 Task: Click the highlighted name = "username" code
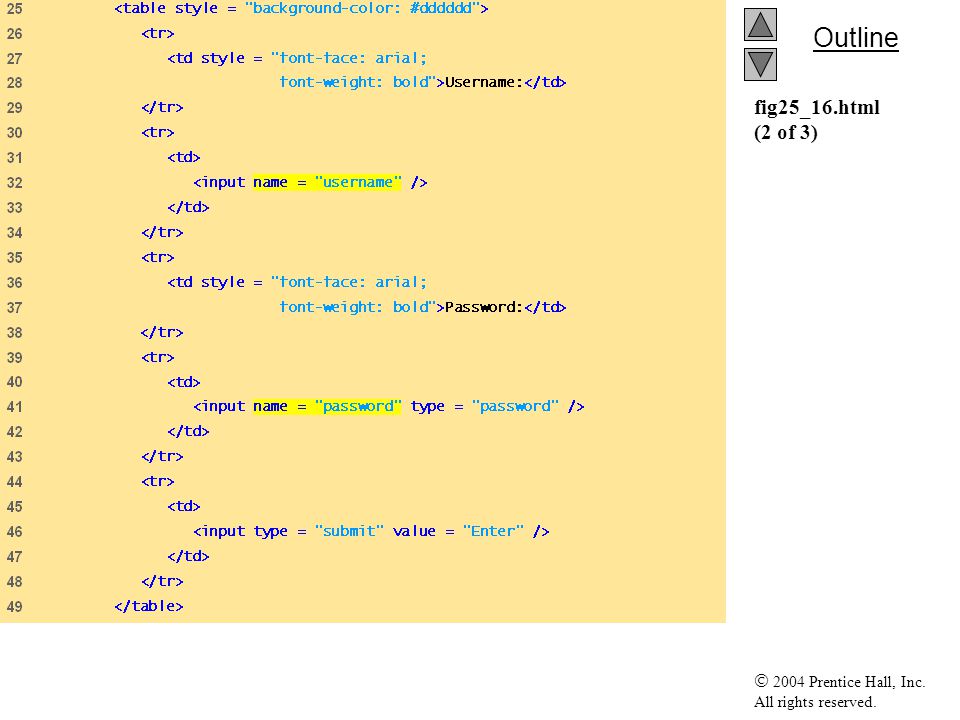tap(327, 182)
